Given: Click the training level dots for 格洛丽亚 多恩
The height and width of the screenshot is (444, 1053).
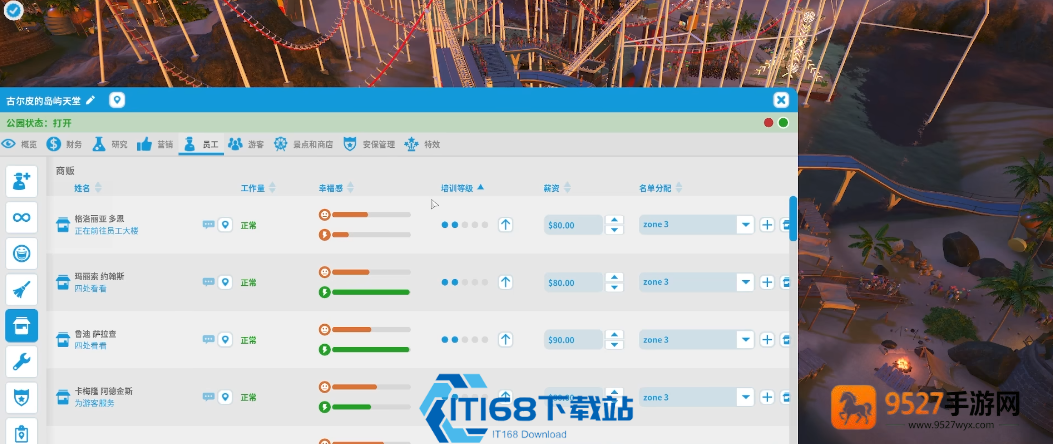Looking at the screenshot, I should coord(465,225).
